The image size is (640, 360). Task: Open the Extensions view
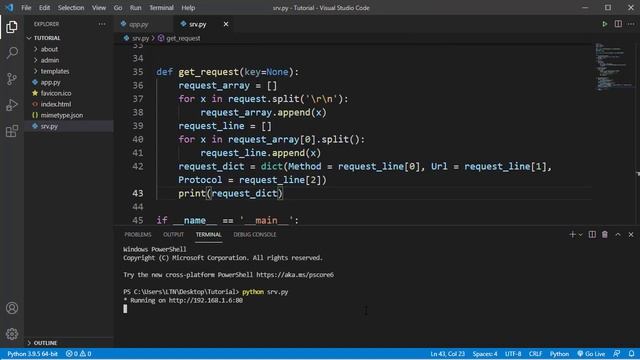tap(12, 131)
